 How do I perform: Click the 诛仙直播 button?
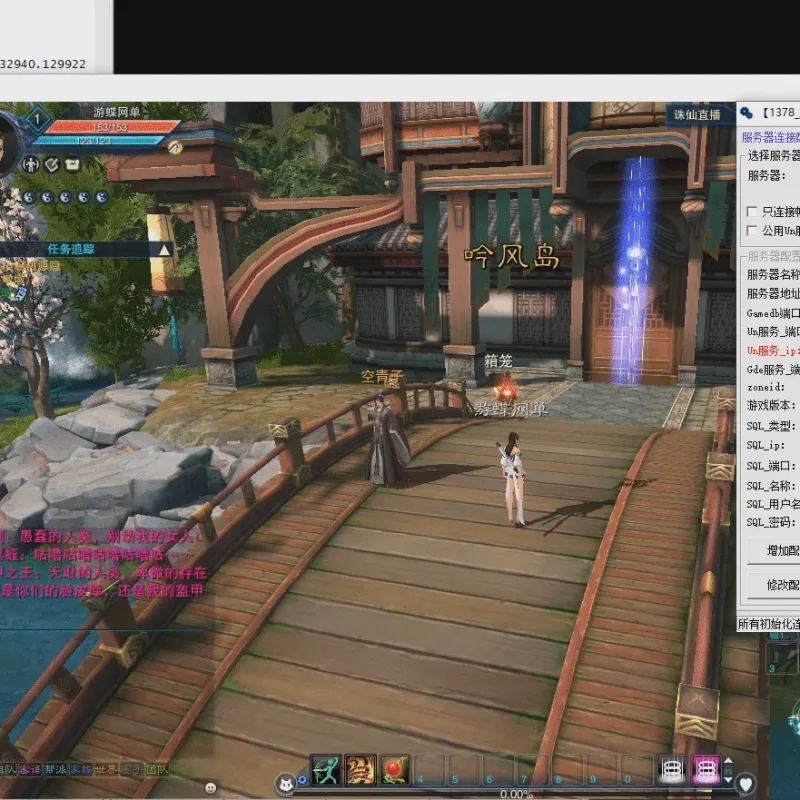[x=697, y=115]
